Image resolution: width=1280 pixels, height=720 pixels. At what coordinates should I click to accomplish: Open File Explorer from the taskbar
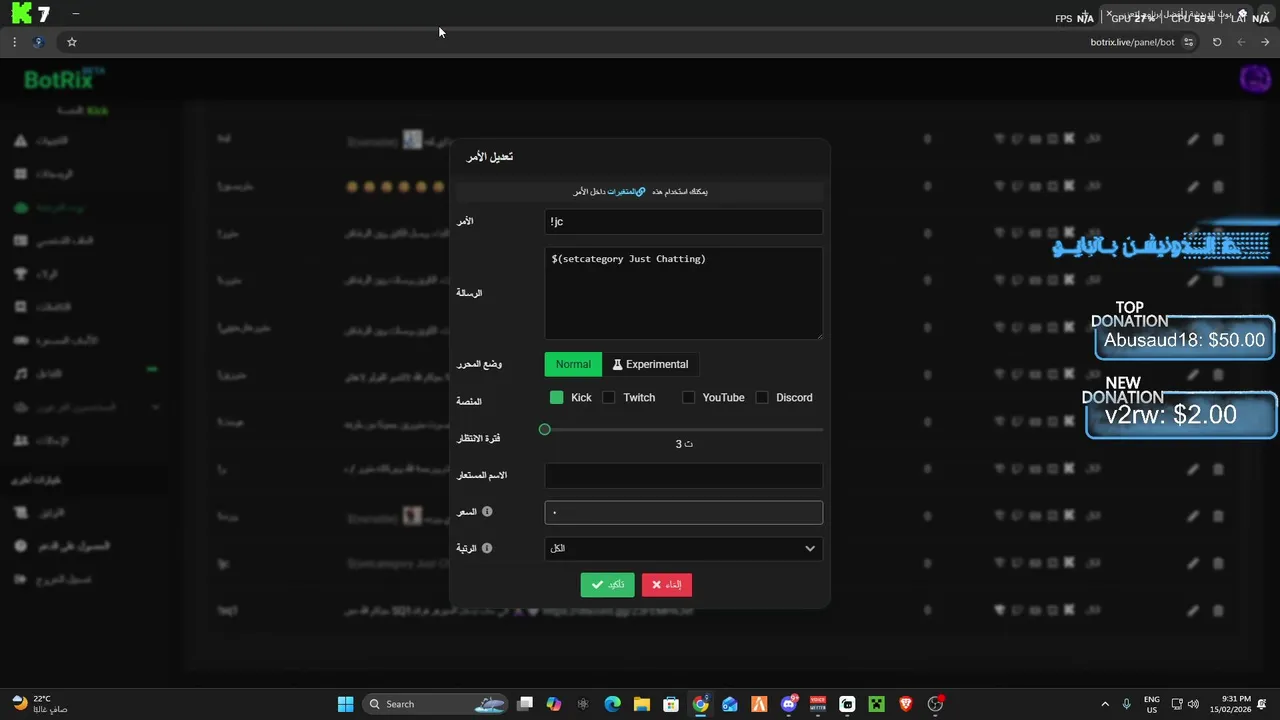tap(642, 704)
